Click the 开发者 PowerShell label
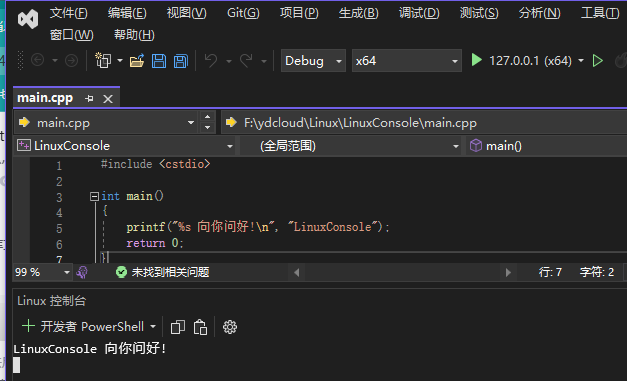The width and height of the screenshot is (627, 381). (x=92, y=327)
